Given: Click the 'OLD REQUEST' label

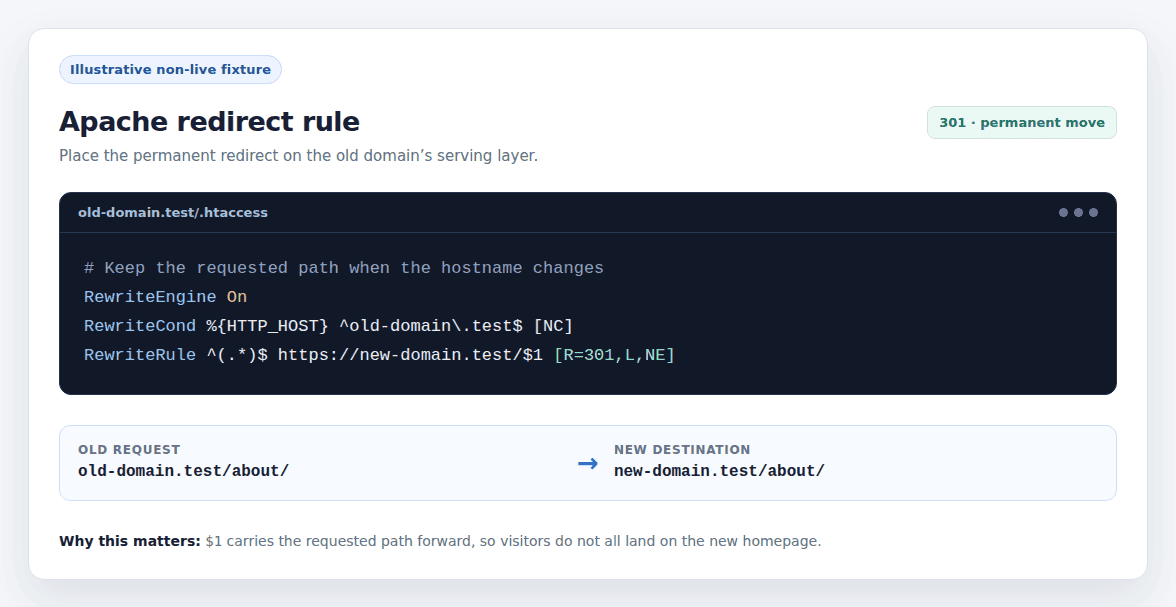Looking at the screenshot, I should pos(129,449).
